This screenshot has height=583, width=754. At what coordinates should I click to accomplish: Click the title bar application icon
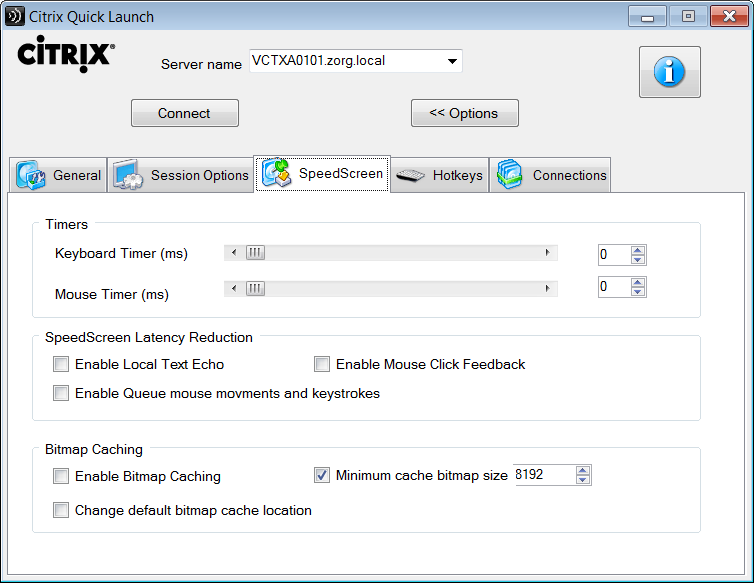pyautogui.click(x=15, y=17)
